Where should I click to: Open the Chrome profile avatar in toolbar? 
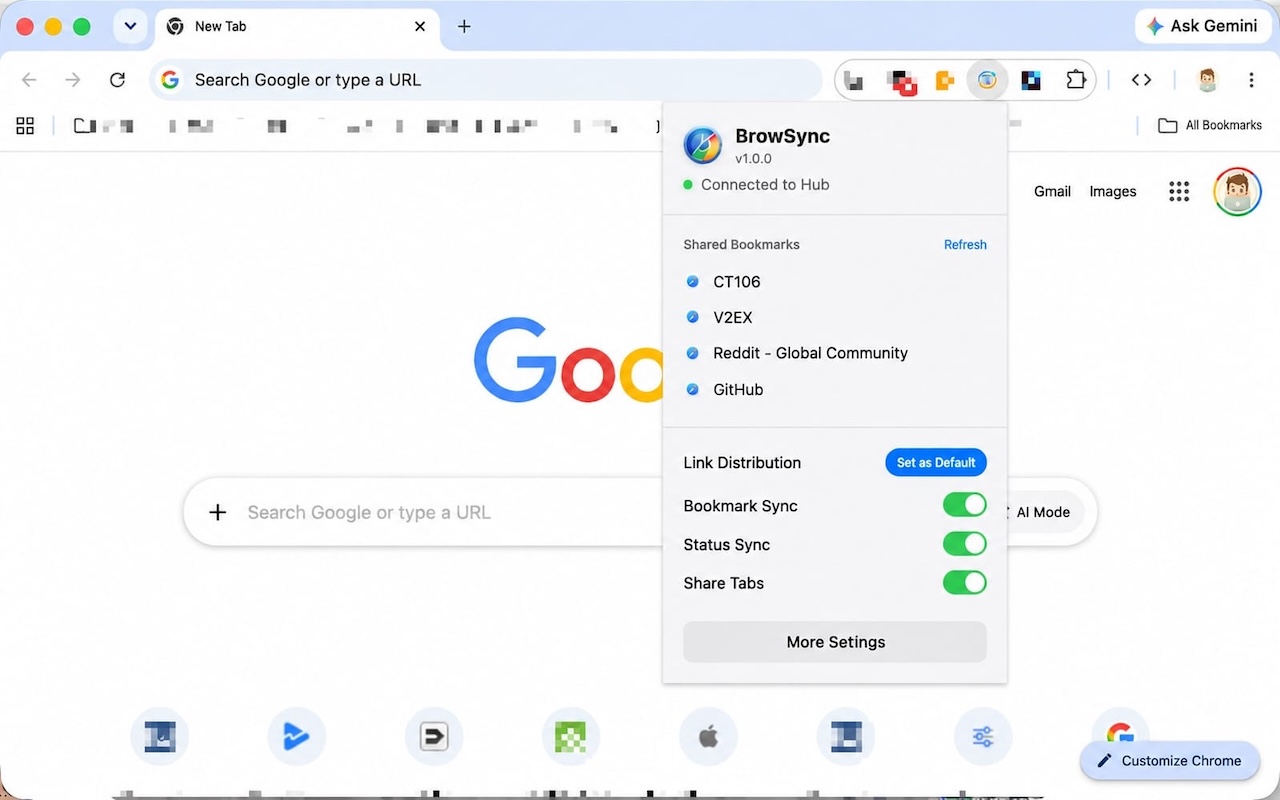coord(1207,80)
